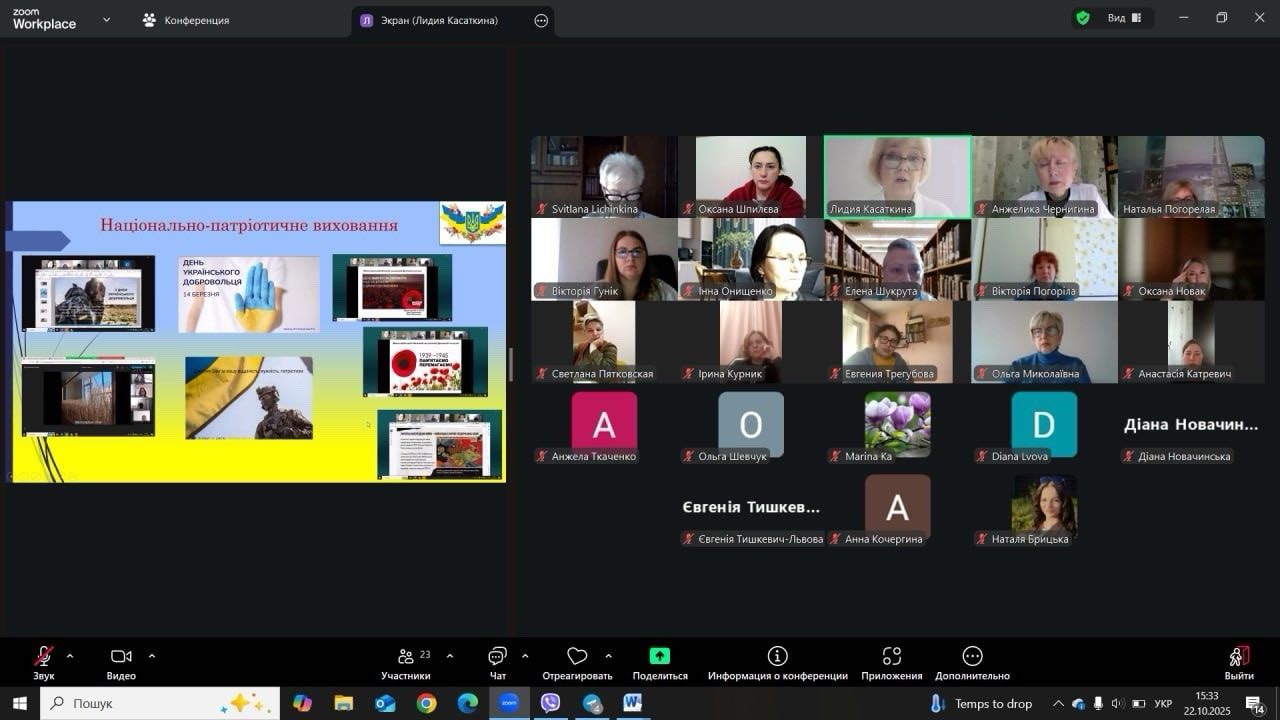Expand the audio options arrow beside Звук
This screenshot has width=1280, height=720.
pyautogui.click(x=70, y=656)
